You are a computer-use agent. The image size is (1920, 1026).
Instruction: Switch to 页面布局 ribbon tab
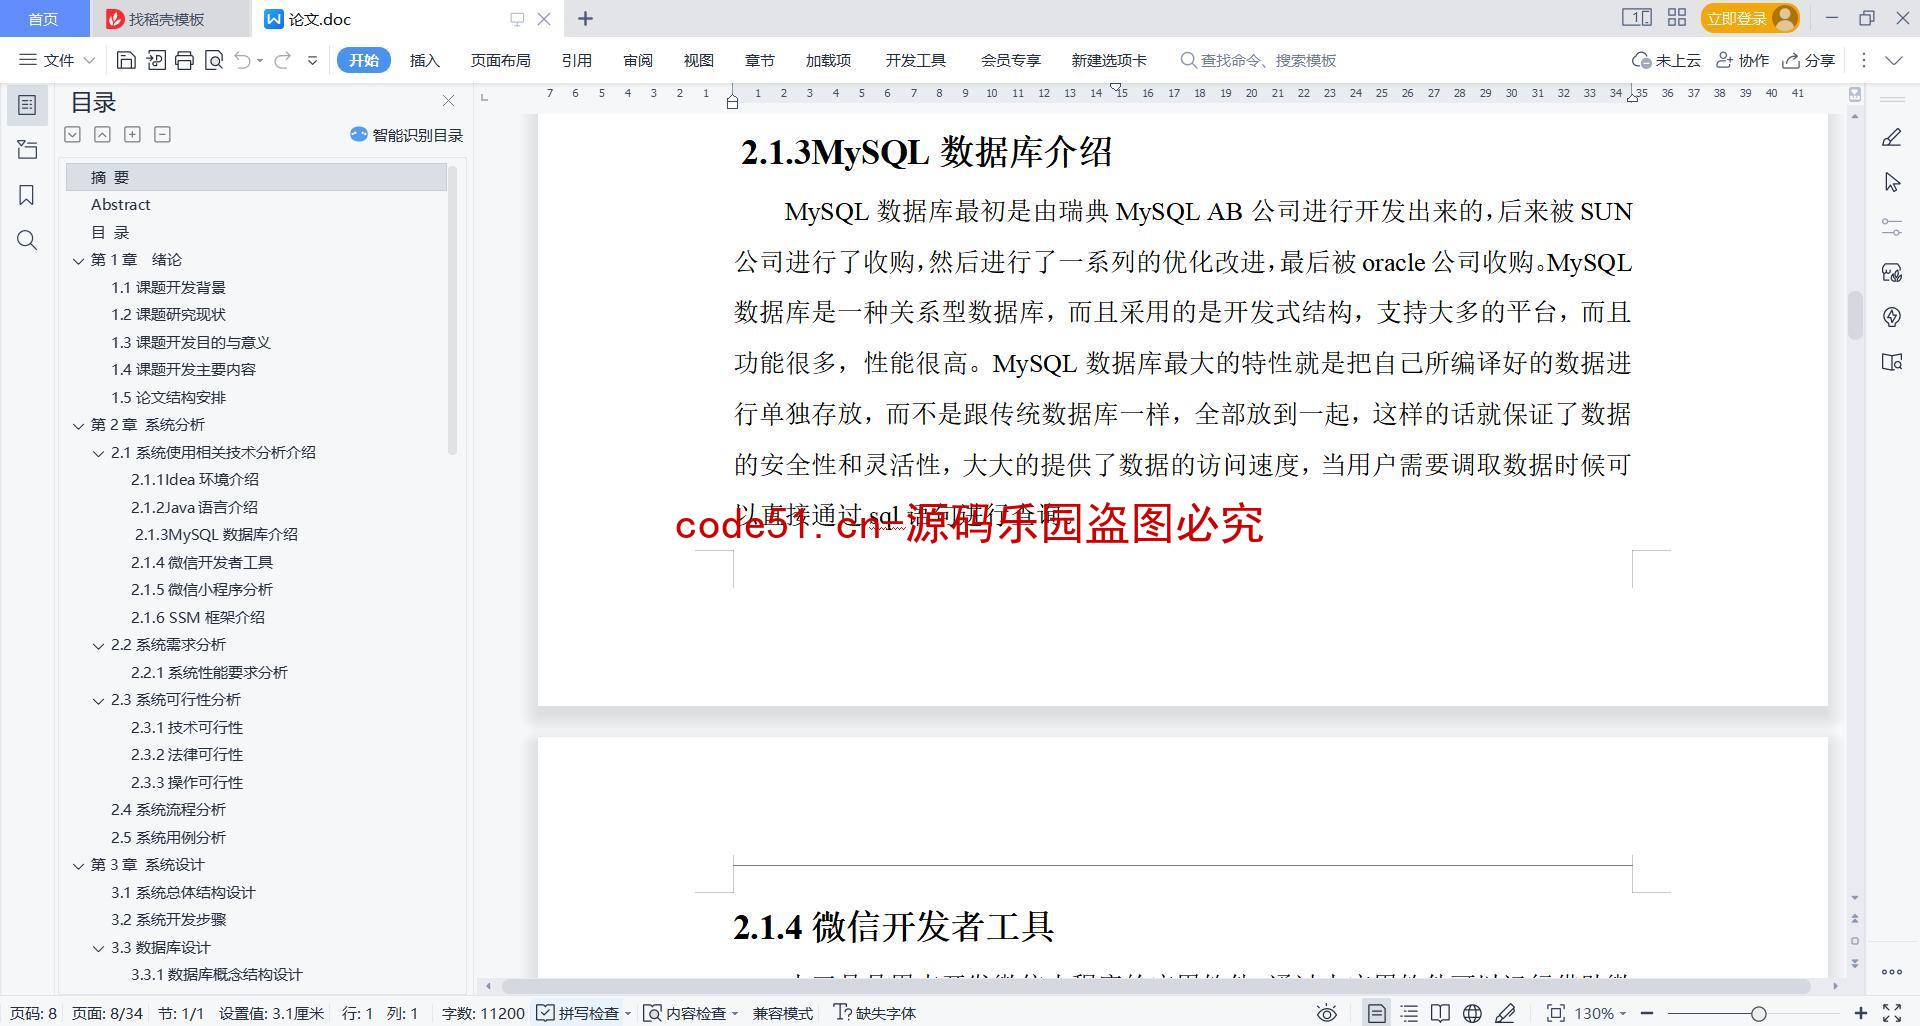(501, 60)
